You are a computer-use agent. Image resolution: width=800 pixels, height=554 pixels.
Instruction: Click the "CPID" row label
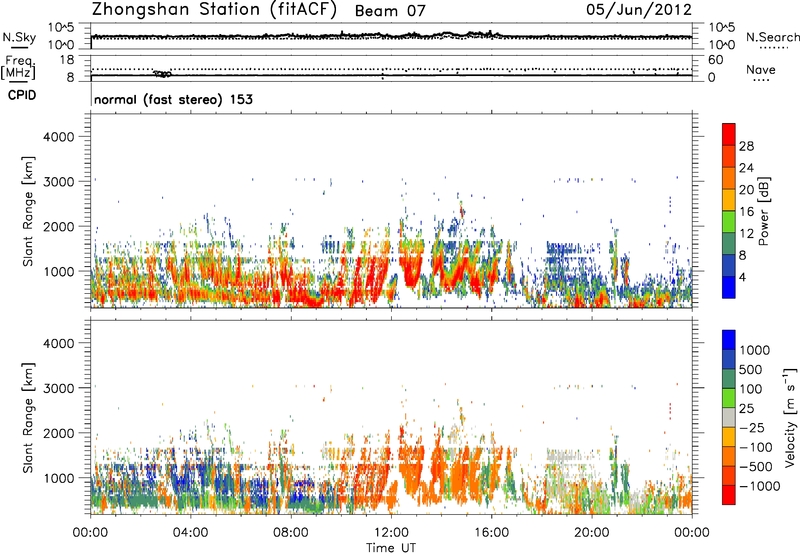coord(22,95)
